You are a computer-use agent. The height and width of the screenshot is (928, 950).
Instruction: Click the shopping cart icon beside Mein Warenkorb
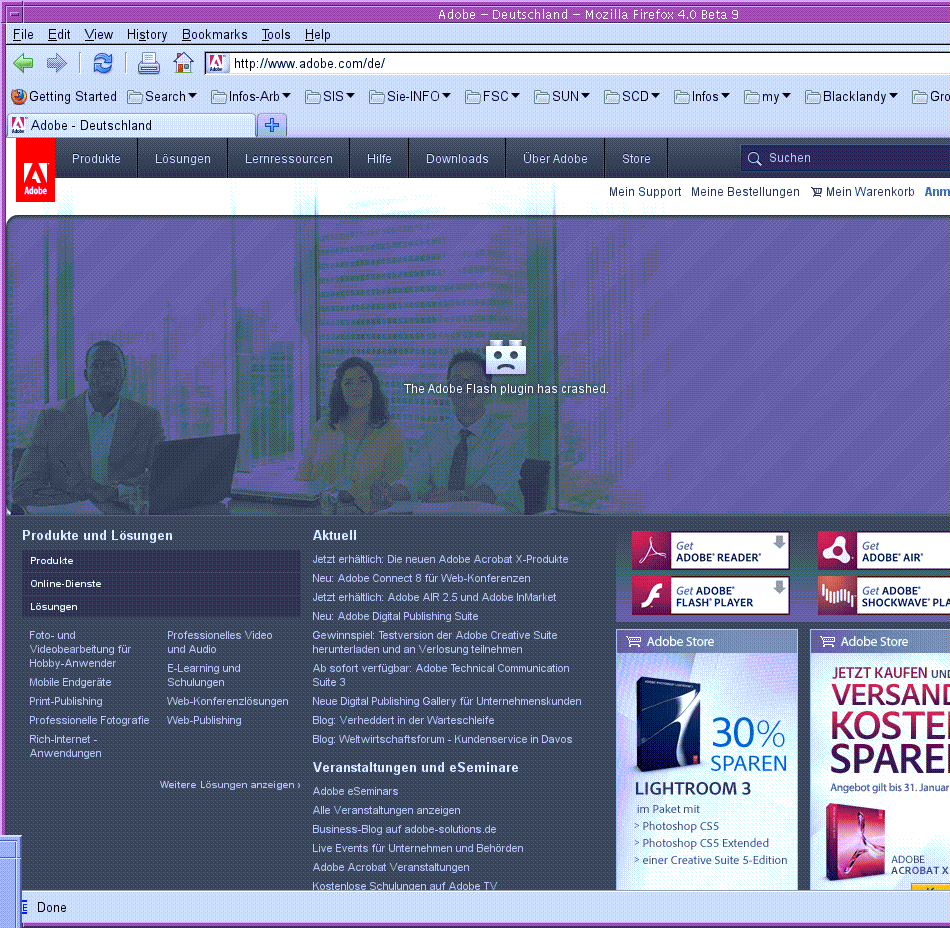(x=817, y=192)
